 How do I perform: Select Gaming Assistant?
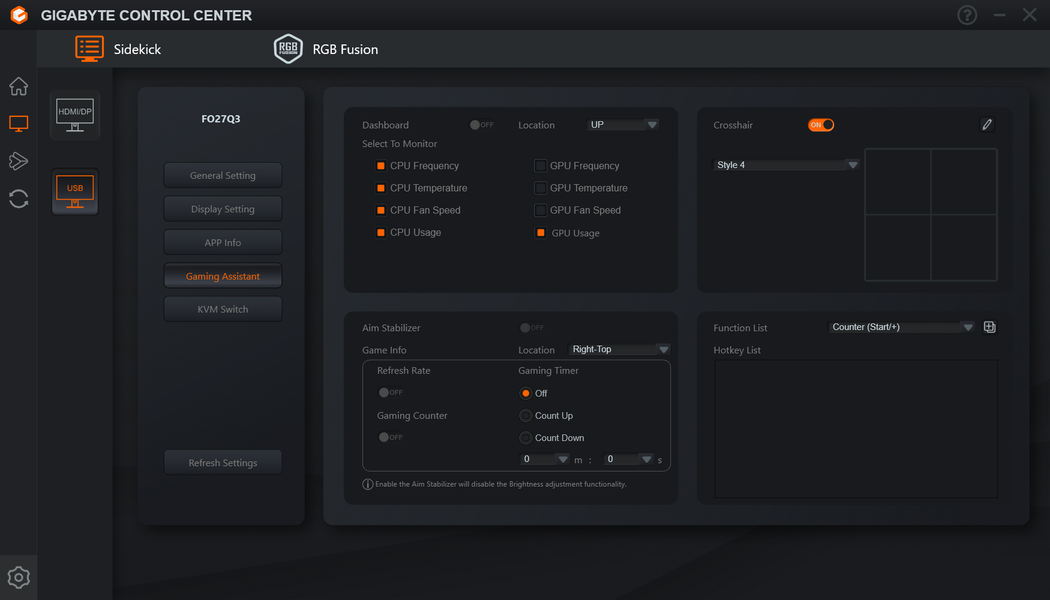tap(223, 276)
